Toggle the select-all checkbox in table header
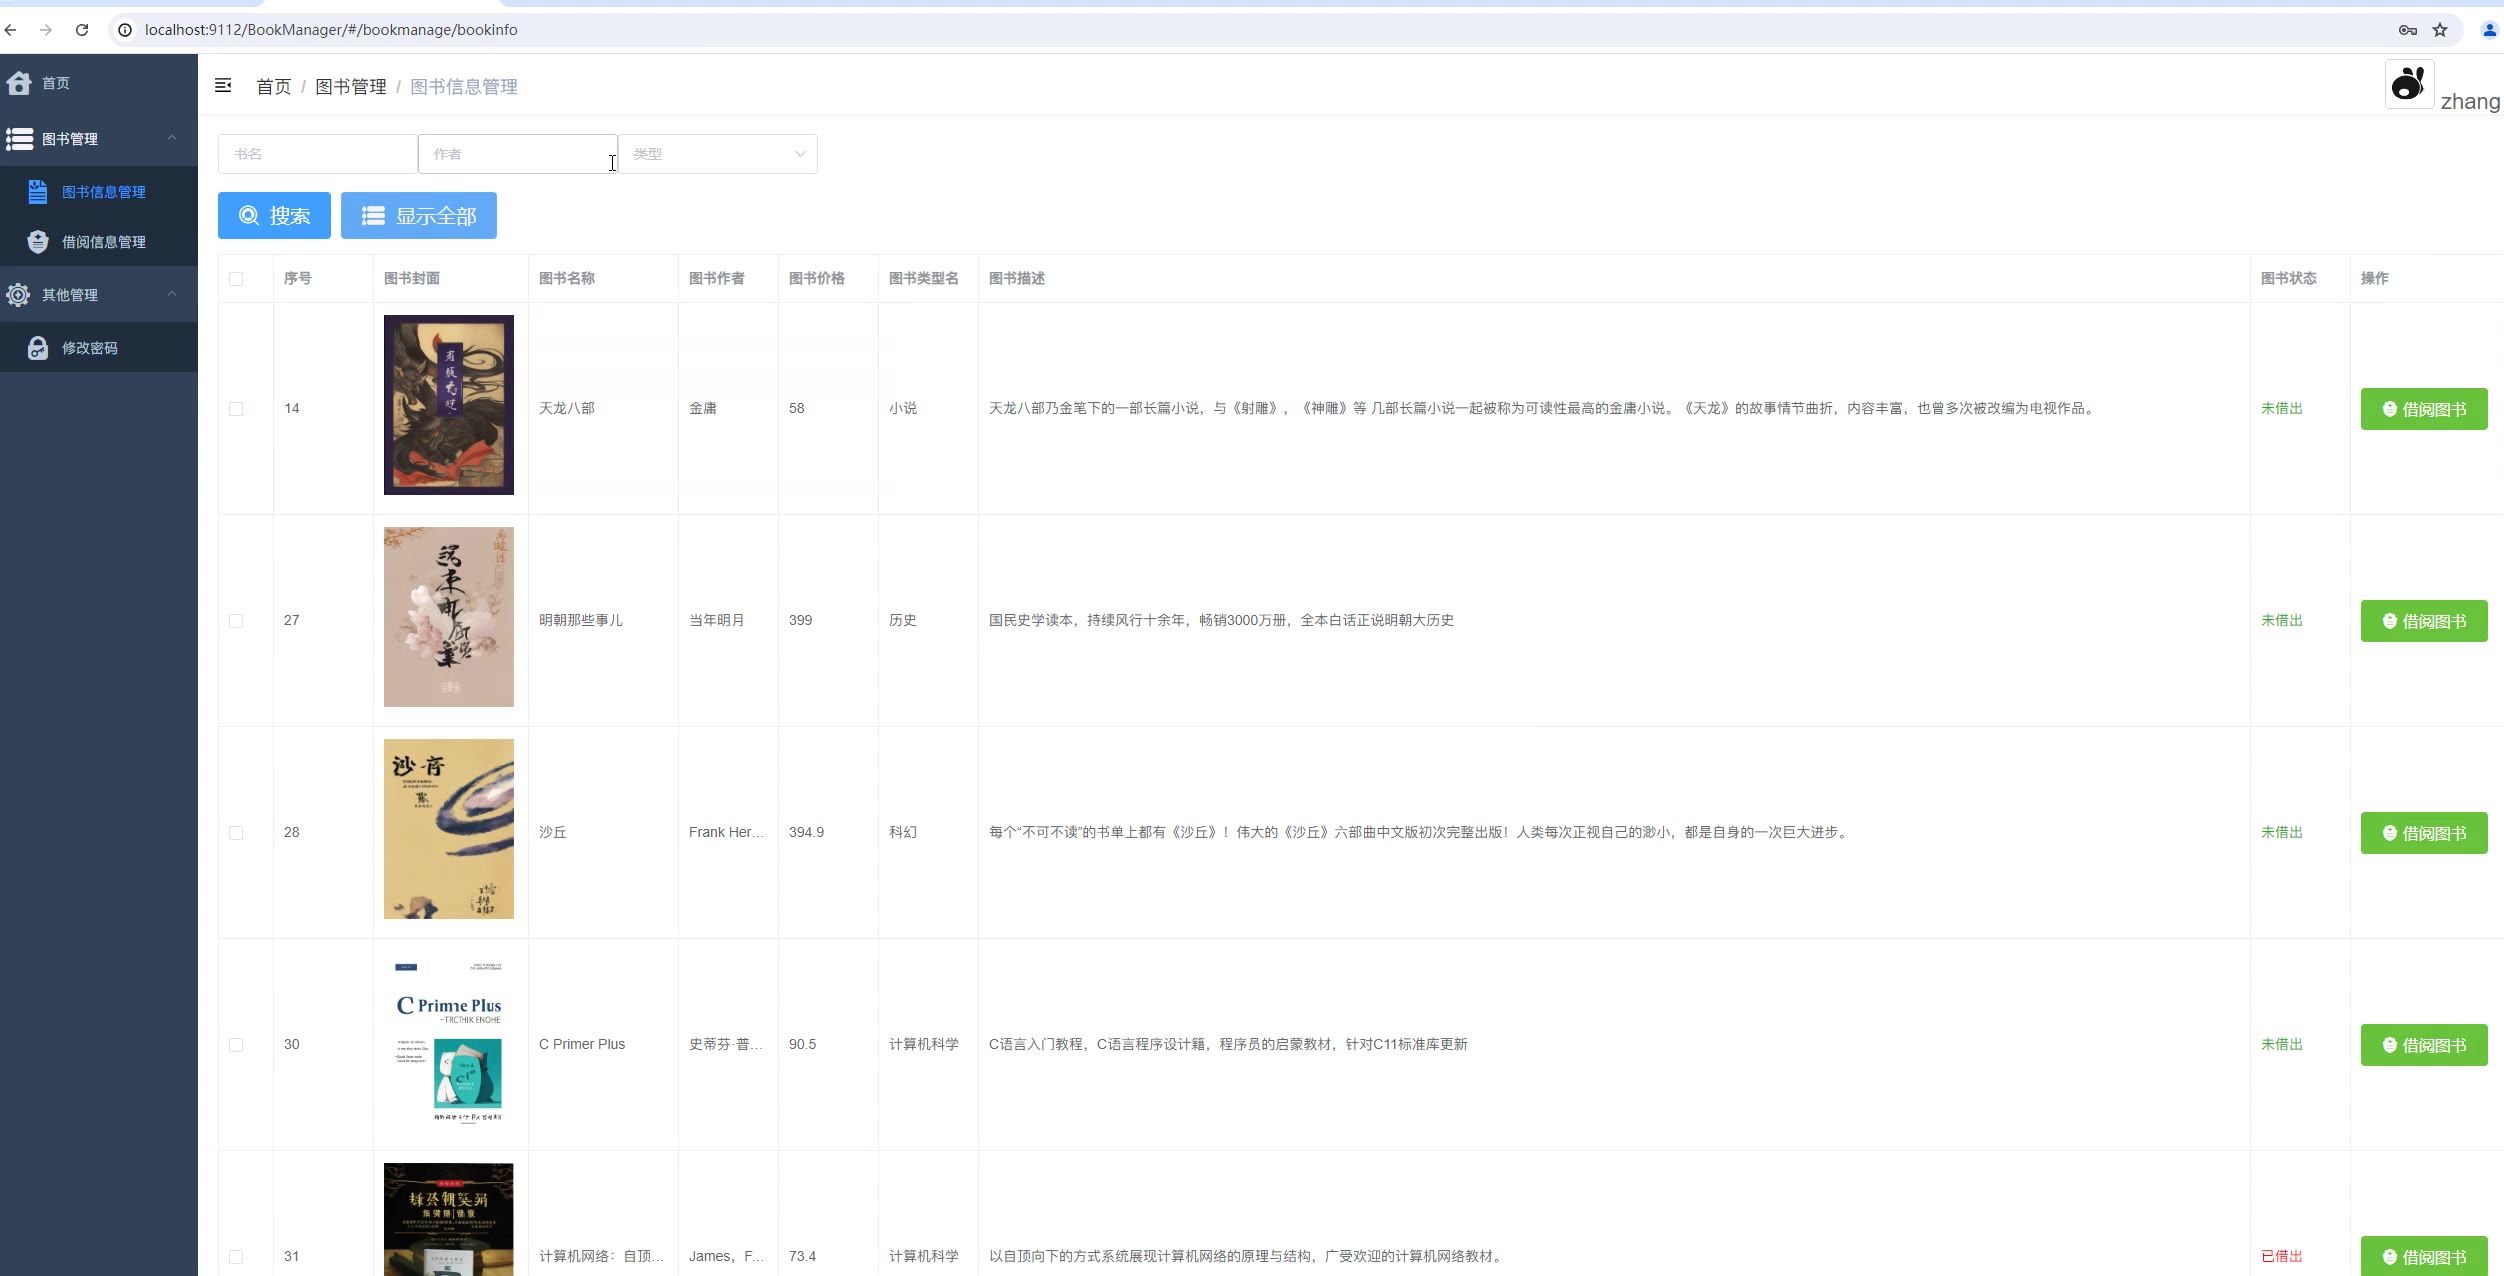This screenshot has width=2504, height=1276. [236, 279]
